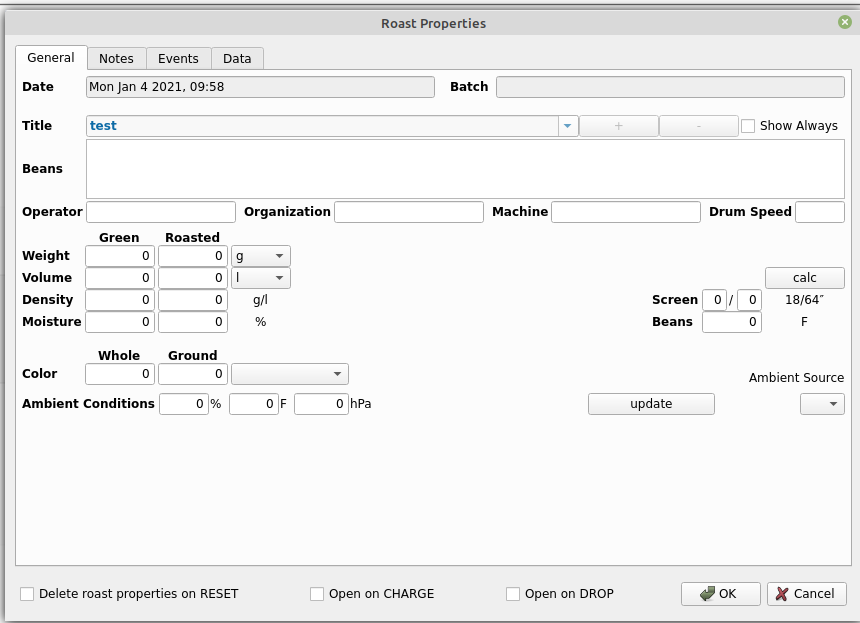The image size is (860, 623).
Task: Enable Open on CHARGE
Action: 316,593
